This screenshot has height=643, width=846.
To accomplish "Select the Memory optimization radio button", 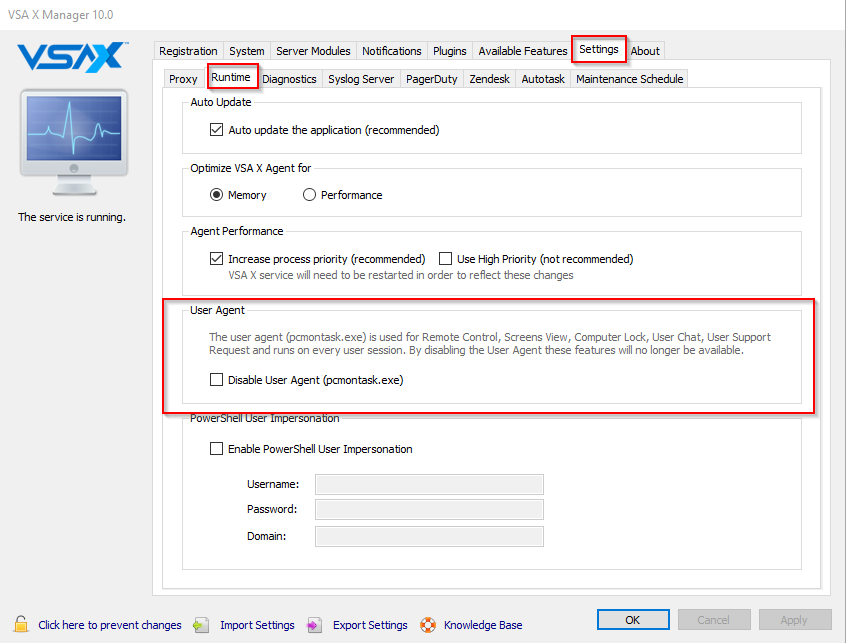I will tap(216, 195).
